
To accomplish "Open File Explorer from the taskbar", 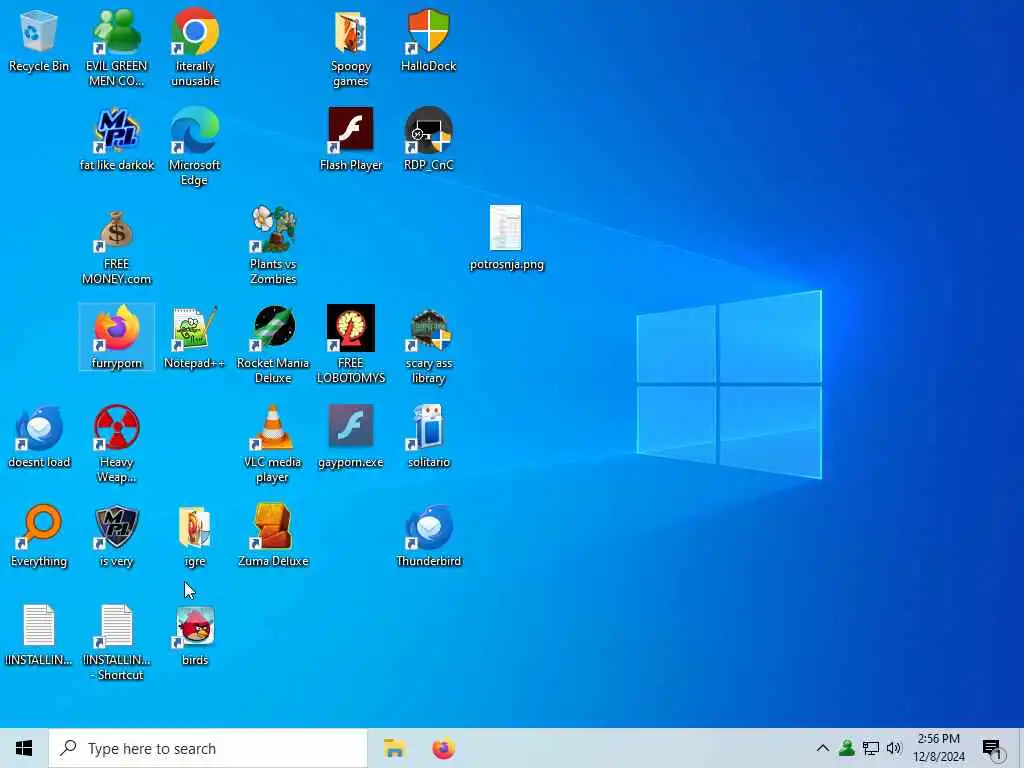I will click(x=394, y=748).
